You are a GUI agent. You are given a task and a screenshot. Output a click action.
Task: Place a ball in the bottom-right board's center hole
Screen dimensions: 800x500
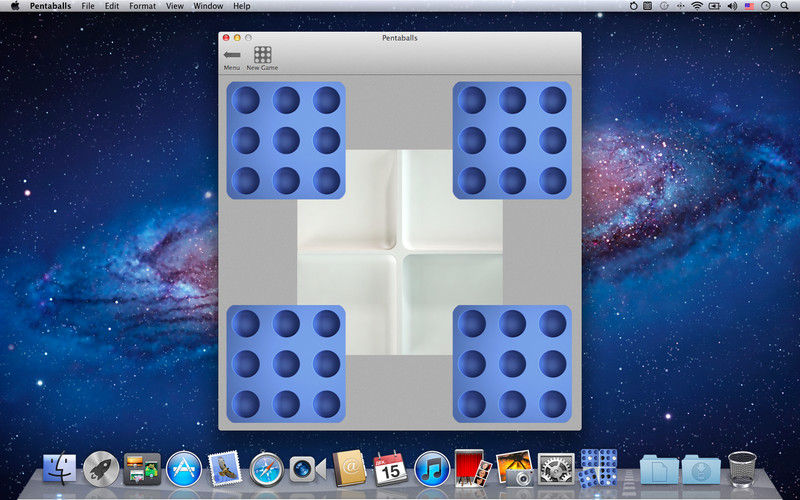(x=512, y=364)
